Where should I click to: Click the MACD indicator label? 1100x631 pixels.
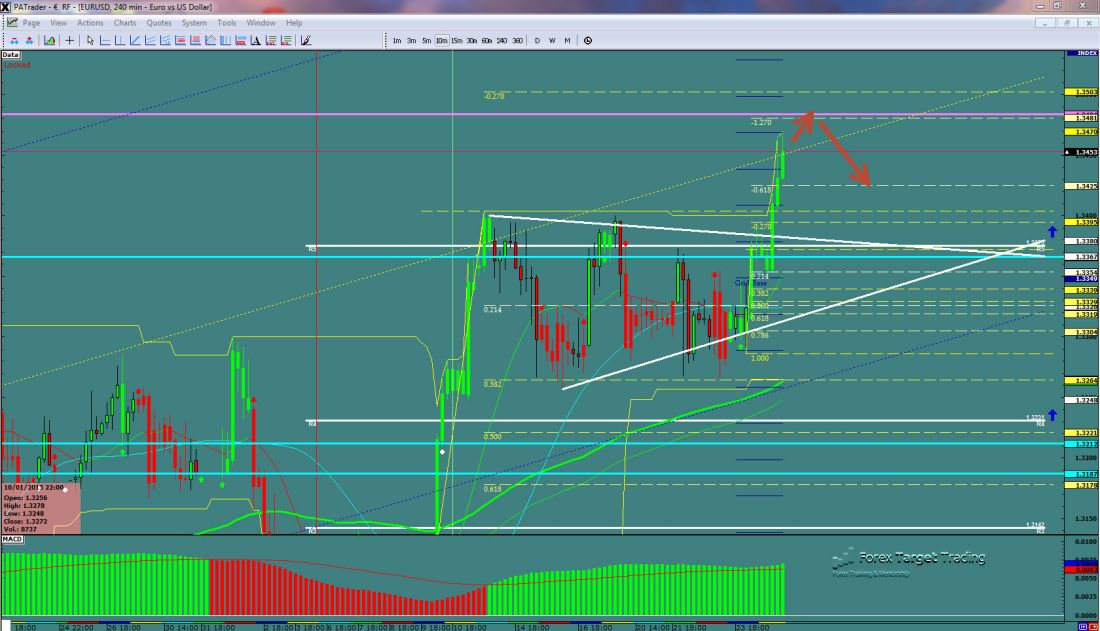coord(13,539)
